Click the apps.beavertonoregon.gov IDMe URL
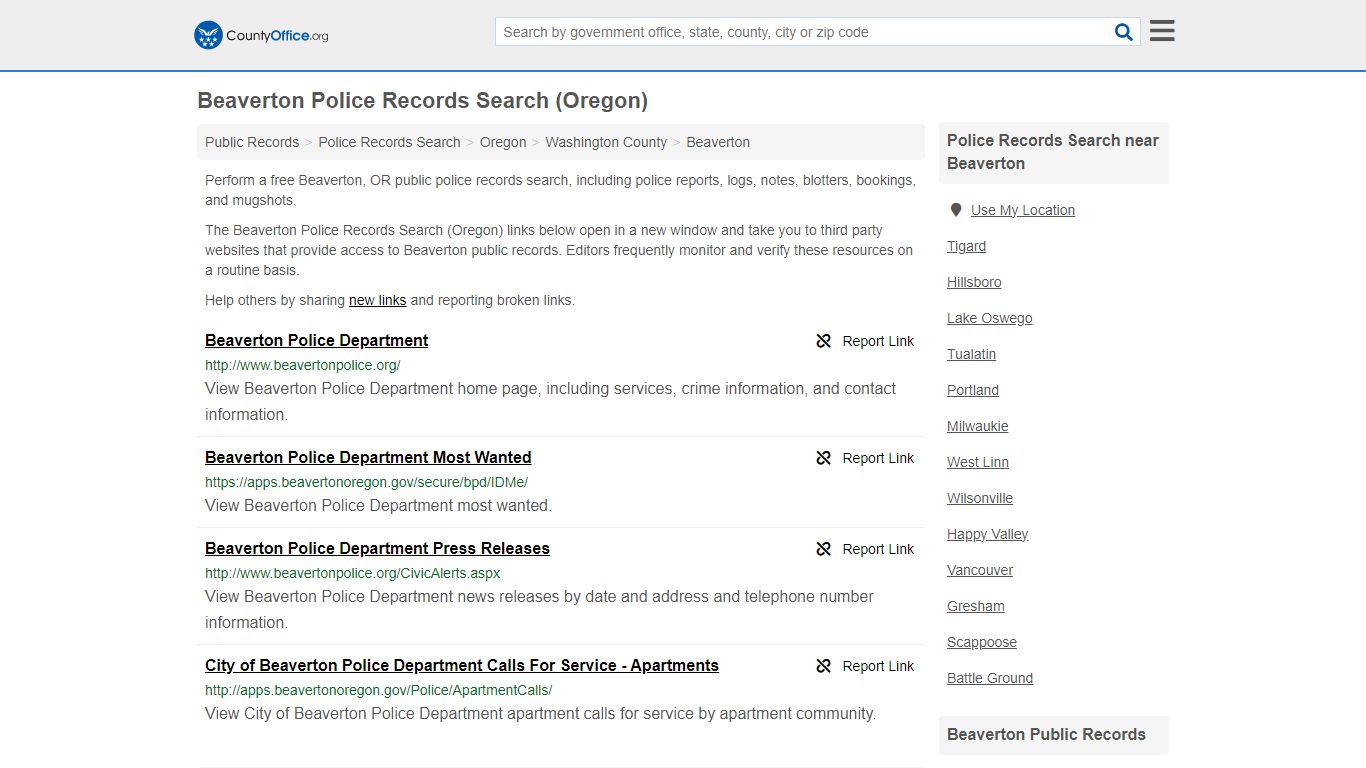Image resolution: width=1366 pixels, height=768 pixels. coord(366,482)
